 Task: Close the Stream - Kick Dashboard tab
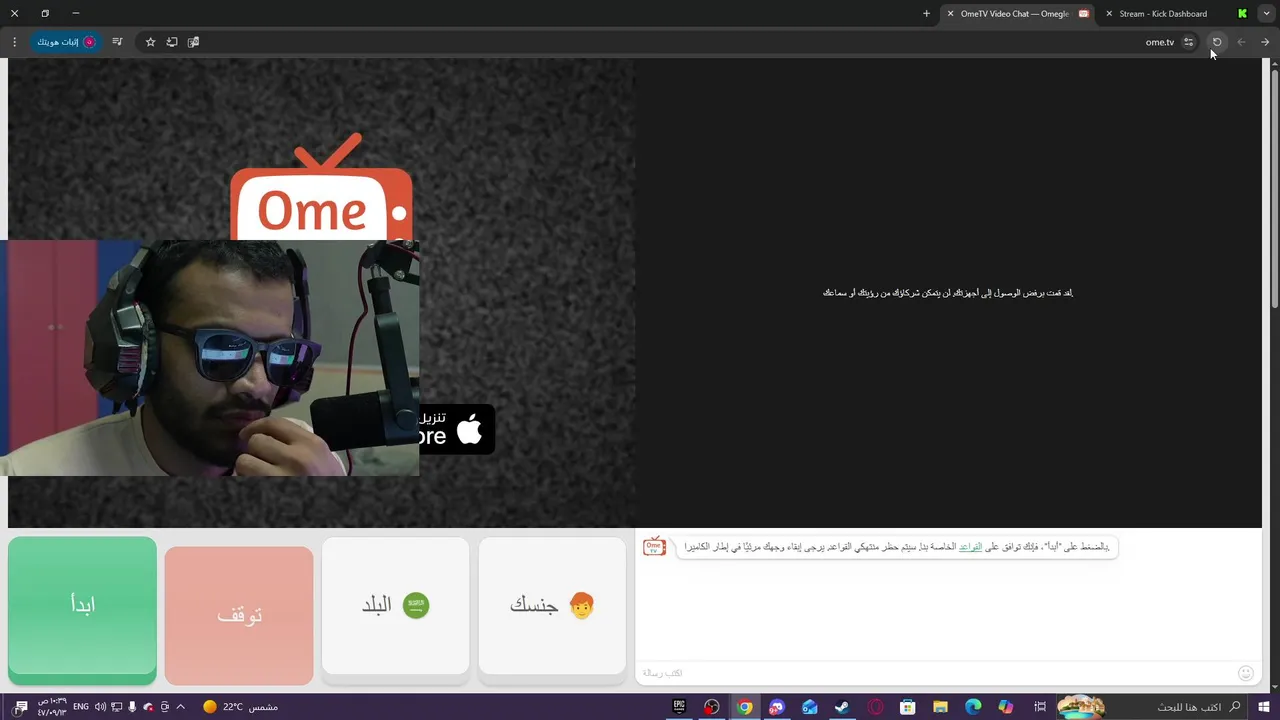pos(1109,14)
